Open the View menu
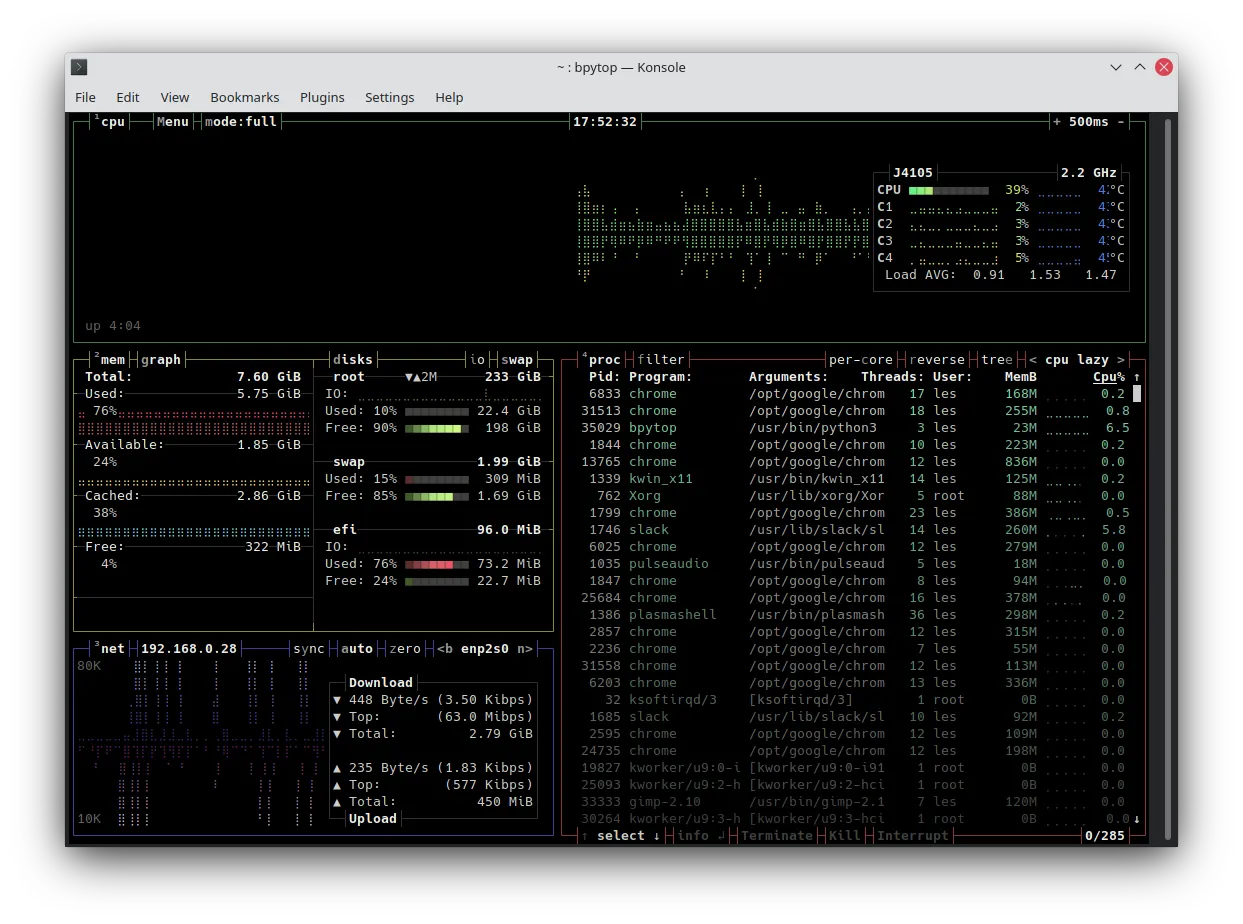This screenshot has width=1243, height=924. [x=175, y=97]
